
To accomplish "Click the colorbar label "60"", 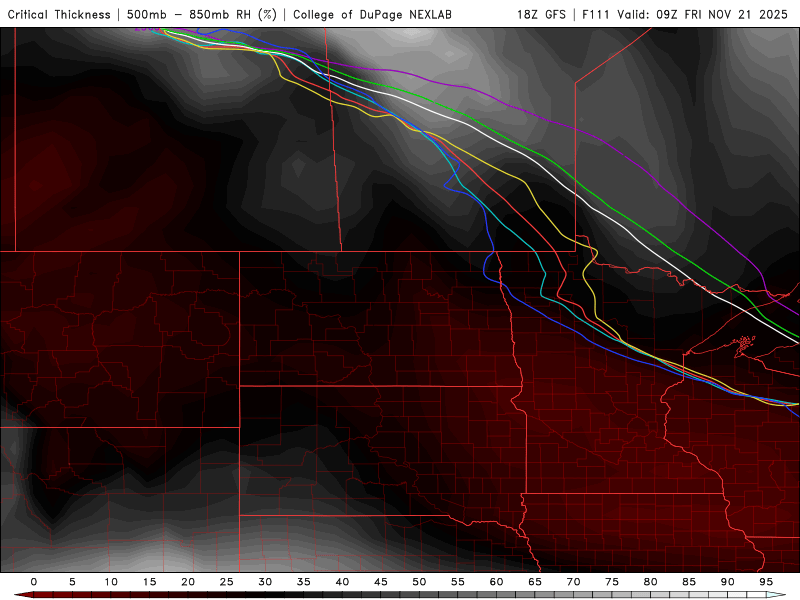I will point(496,582).
